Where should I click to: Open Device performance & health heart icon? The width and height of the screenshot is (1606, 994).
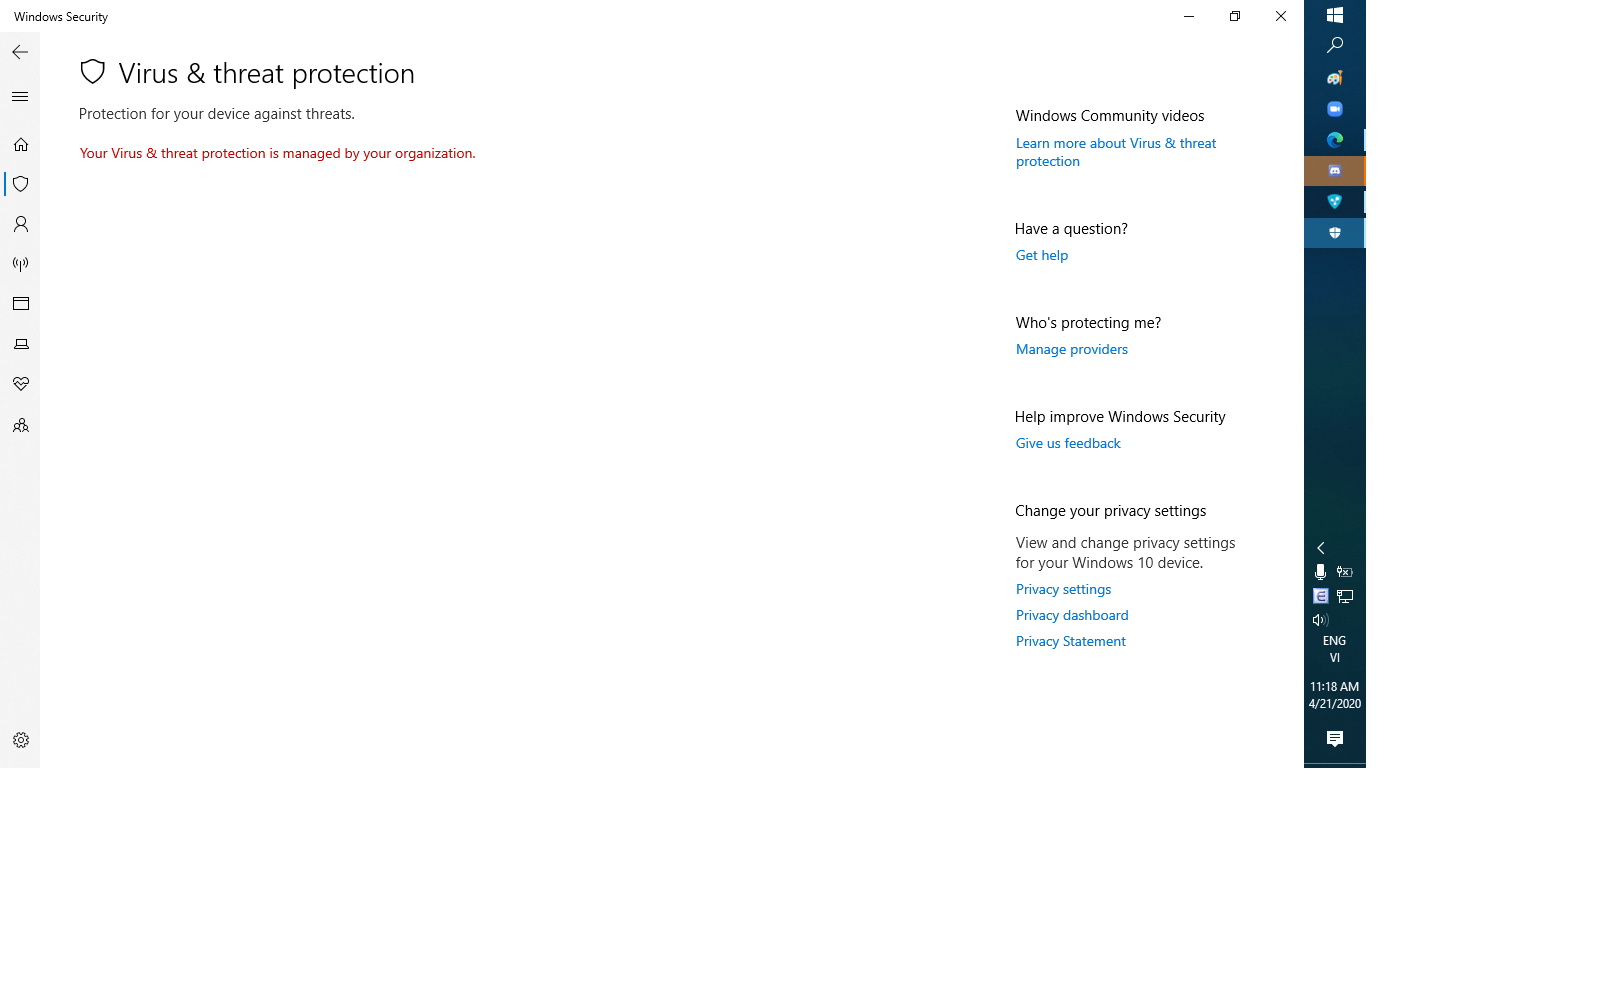[20, 384]
